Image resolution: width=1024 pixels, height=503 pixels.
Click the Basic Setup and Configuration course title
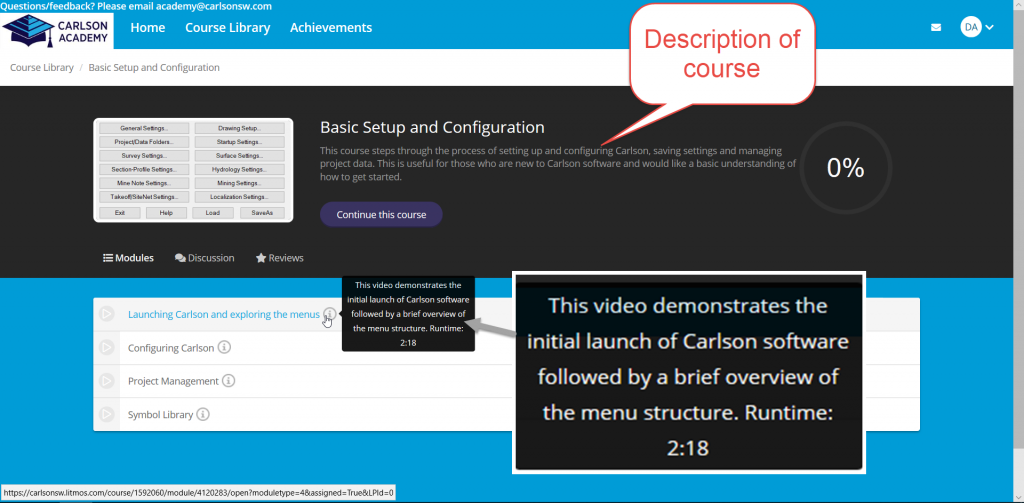pyautogui.click(x=432, y=127)
